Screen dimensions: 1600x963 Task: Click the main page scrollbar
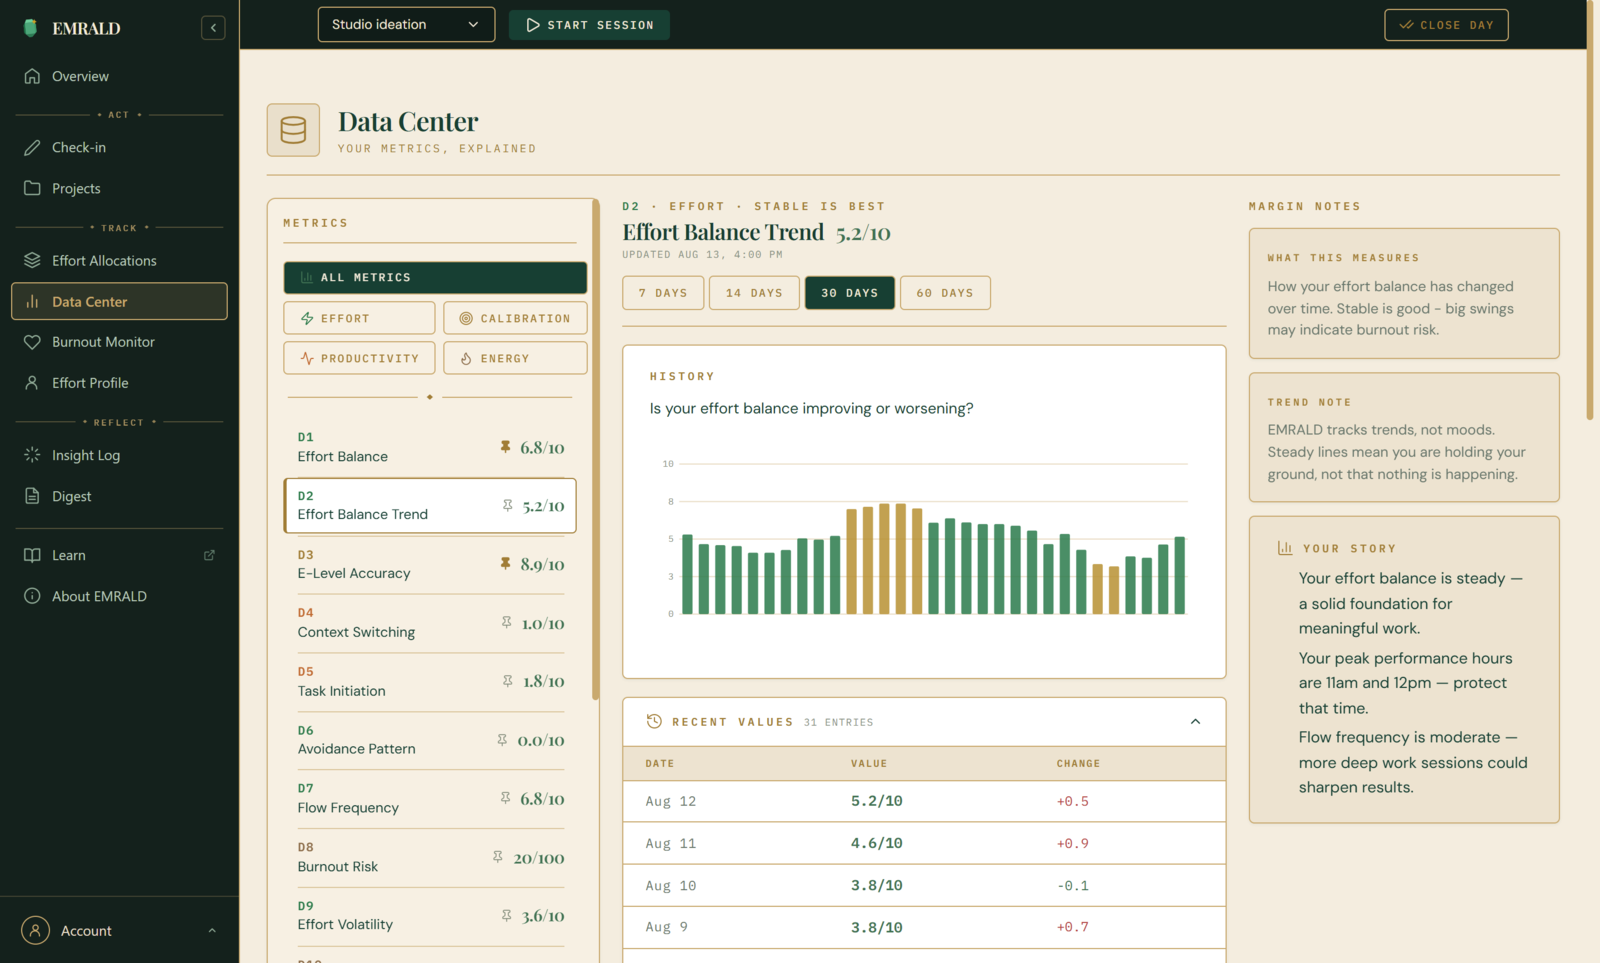(x=1590, y=210)
